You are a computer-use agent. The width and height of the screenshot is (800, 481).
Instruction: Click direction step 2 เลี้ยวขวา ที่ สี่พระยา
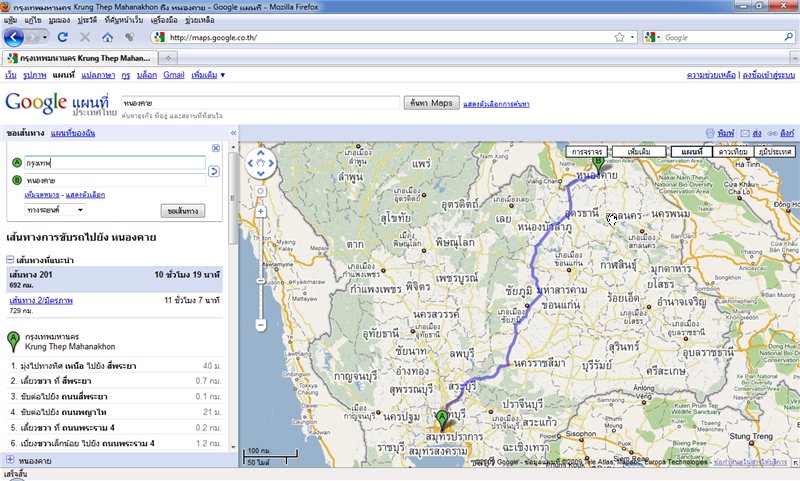(x=116, y=381)
